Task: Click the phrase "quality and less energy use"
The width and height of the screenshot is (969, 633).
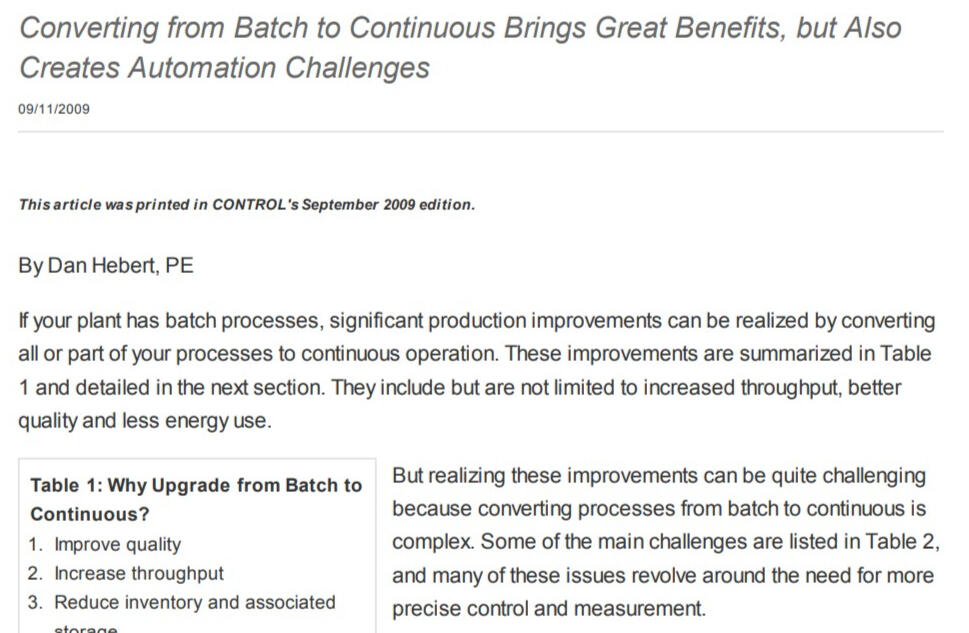Action: (x=144, y=420)
